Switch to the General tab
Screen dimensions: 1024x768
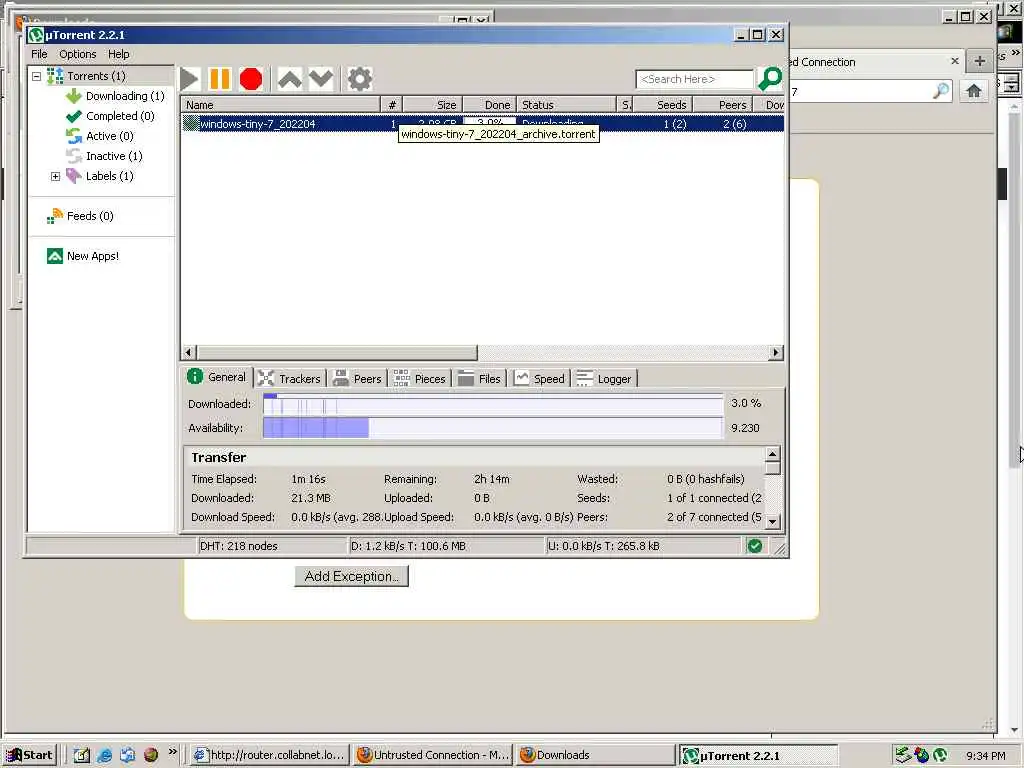click(x=216, y=377)
